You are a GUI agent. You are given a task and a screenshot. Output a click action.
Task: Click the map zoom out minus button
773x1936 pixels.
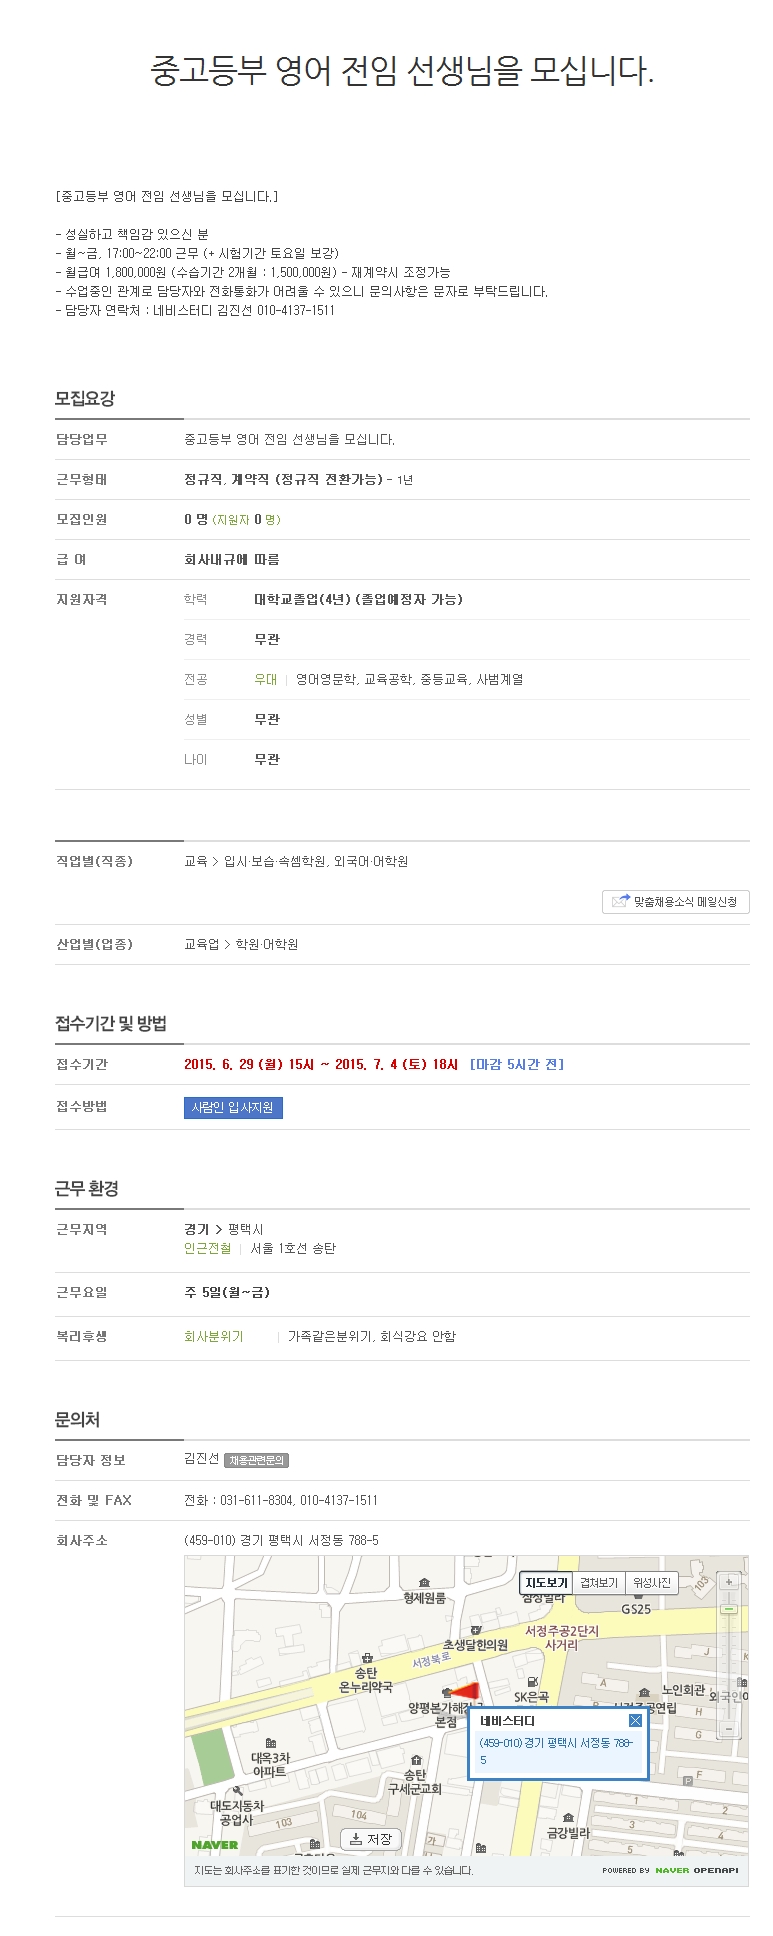(x=729, y=1728)
